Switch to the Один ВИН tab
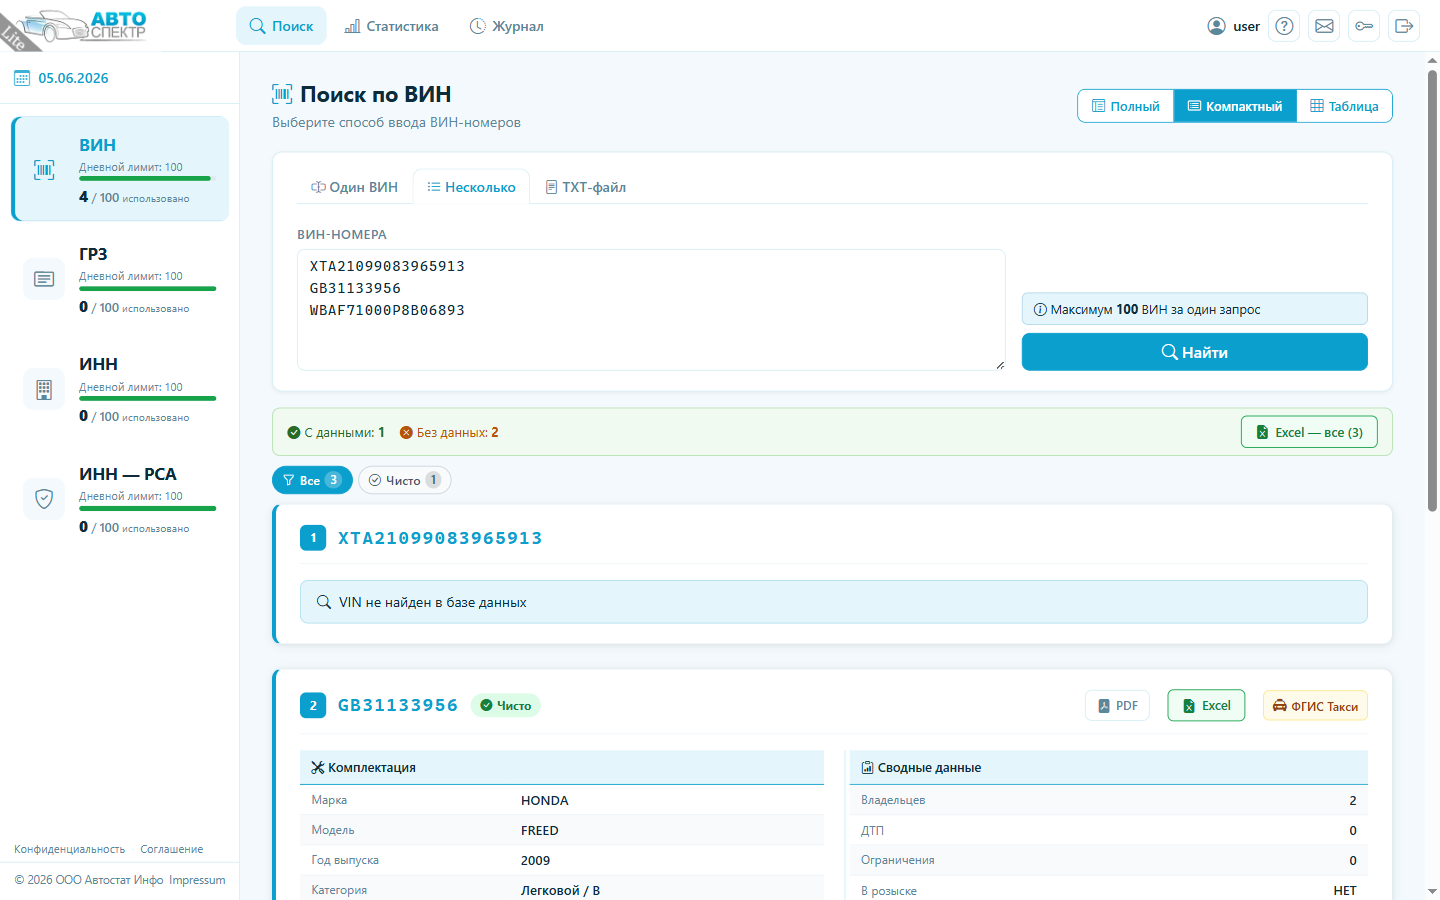The width and height of the screenshot is (1440, 900). 354,187
